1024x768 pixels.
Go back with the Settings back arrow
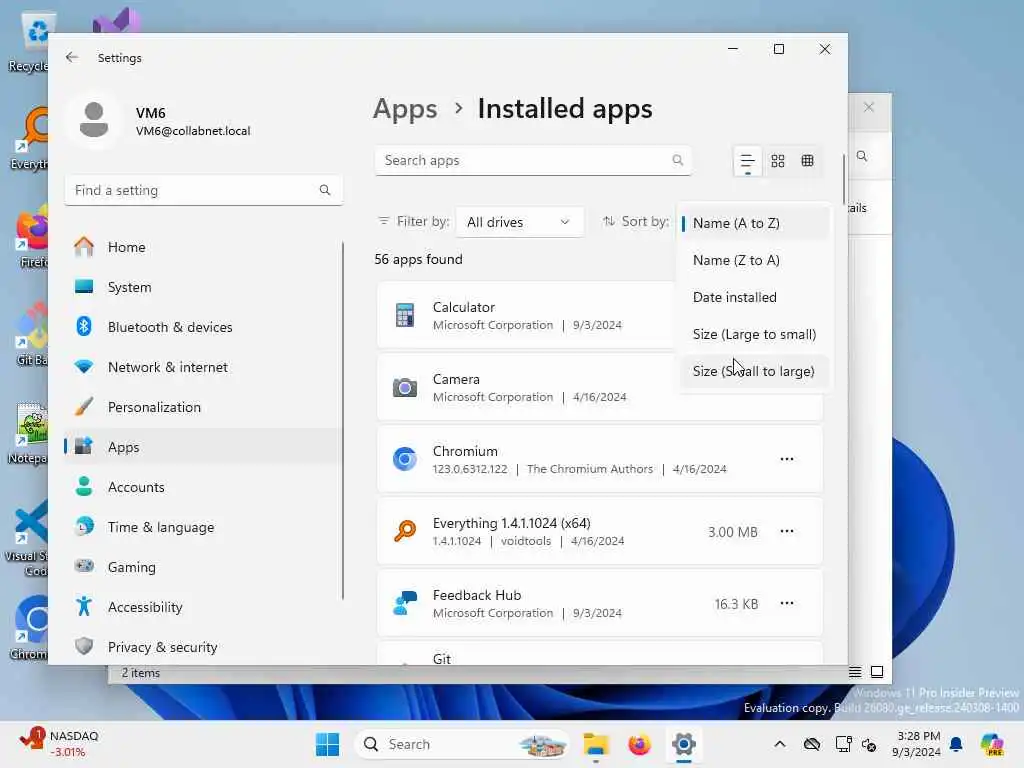[72, 57]
